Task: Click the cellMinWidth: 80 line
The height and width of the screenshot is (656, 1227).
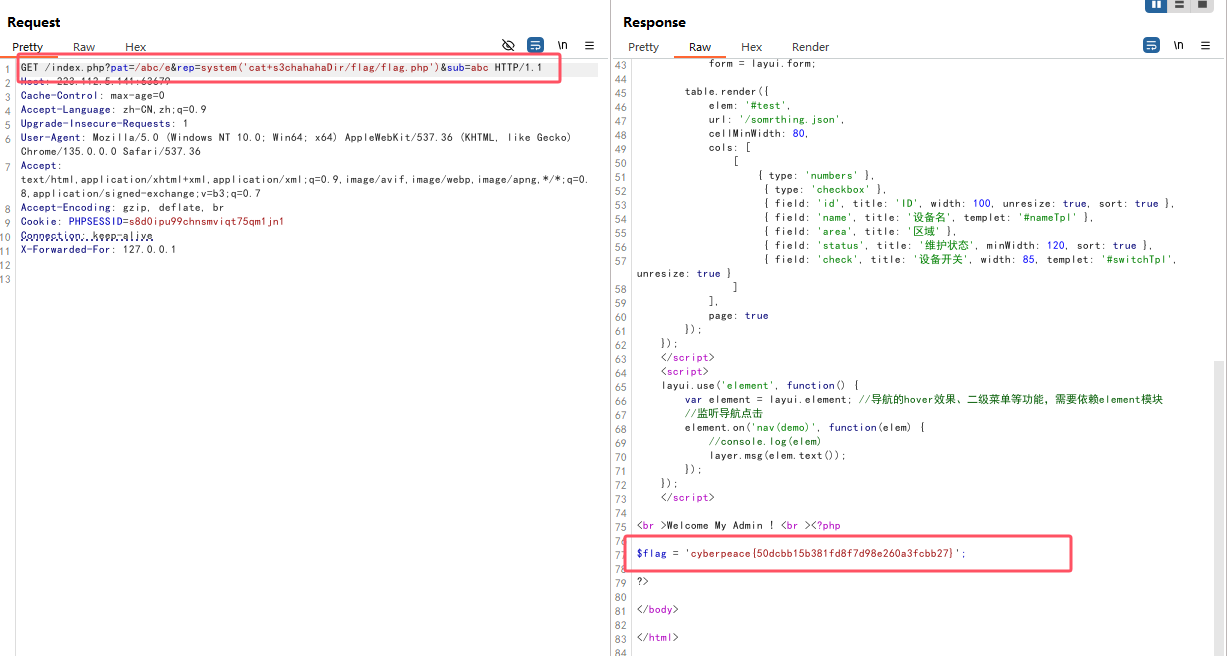Action: point(758,133)
